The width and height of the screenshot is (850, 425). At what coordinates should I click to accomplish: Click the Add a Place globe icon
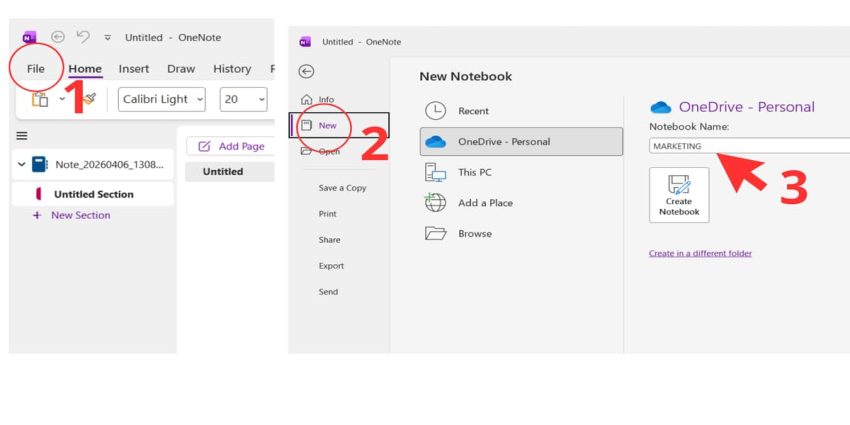tap(435, 203)
